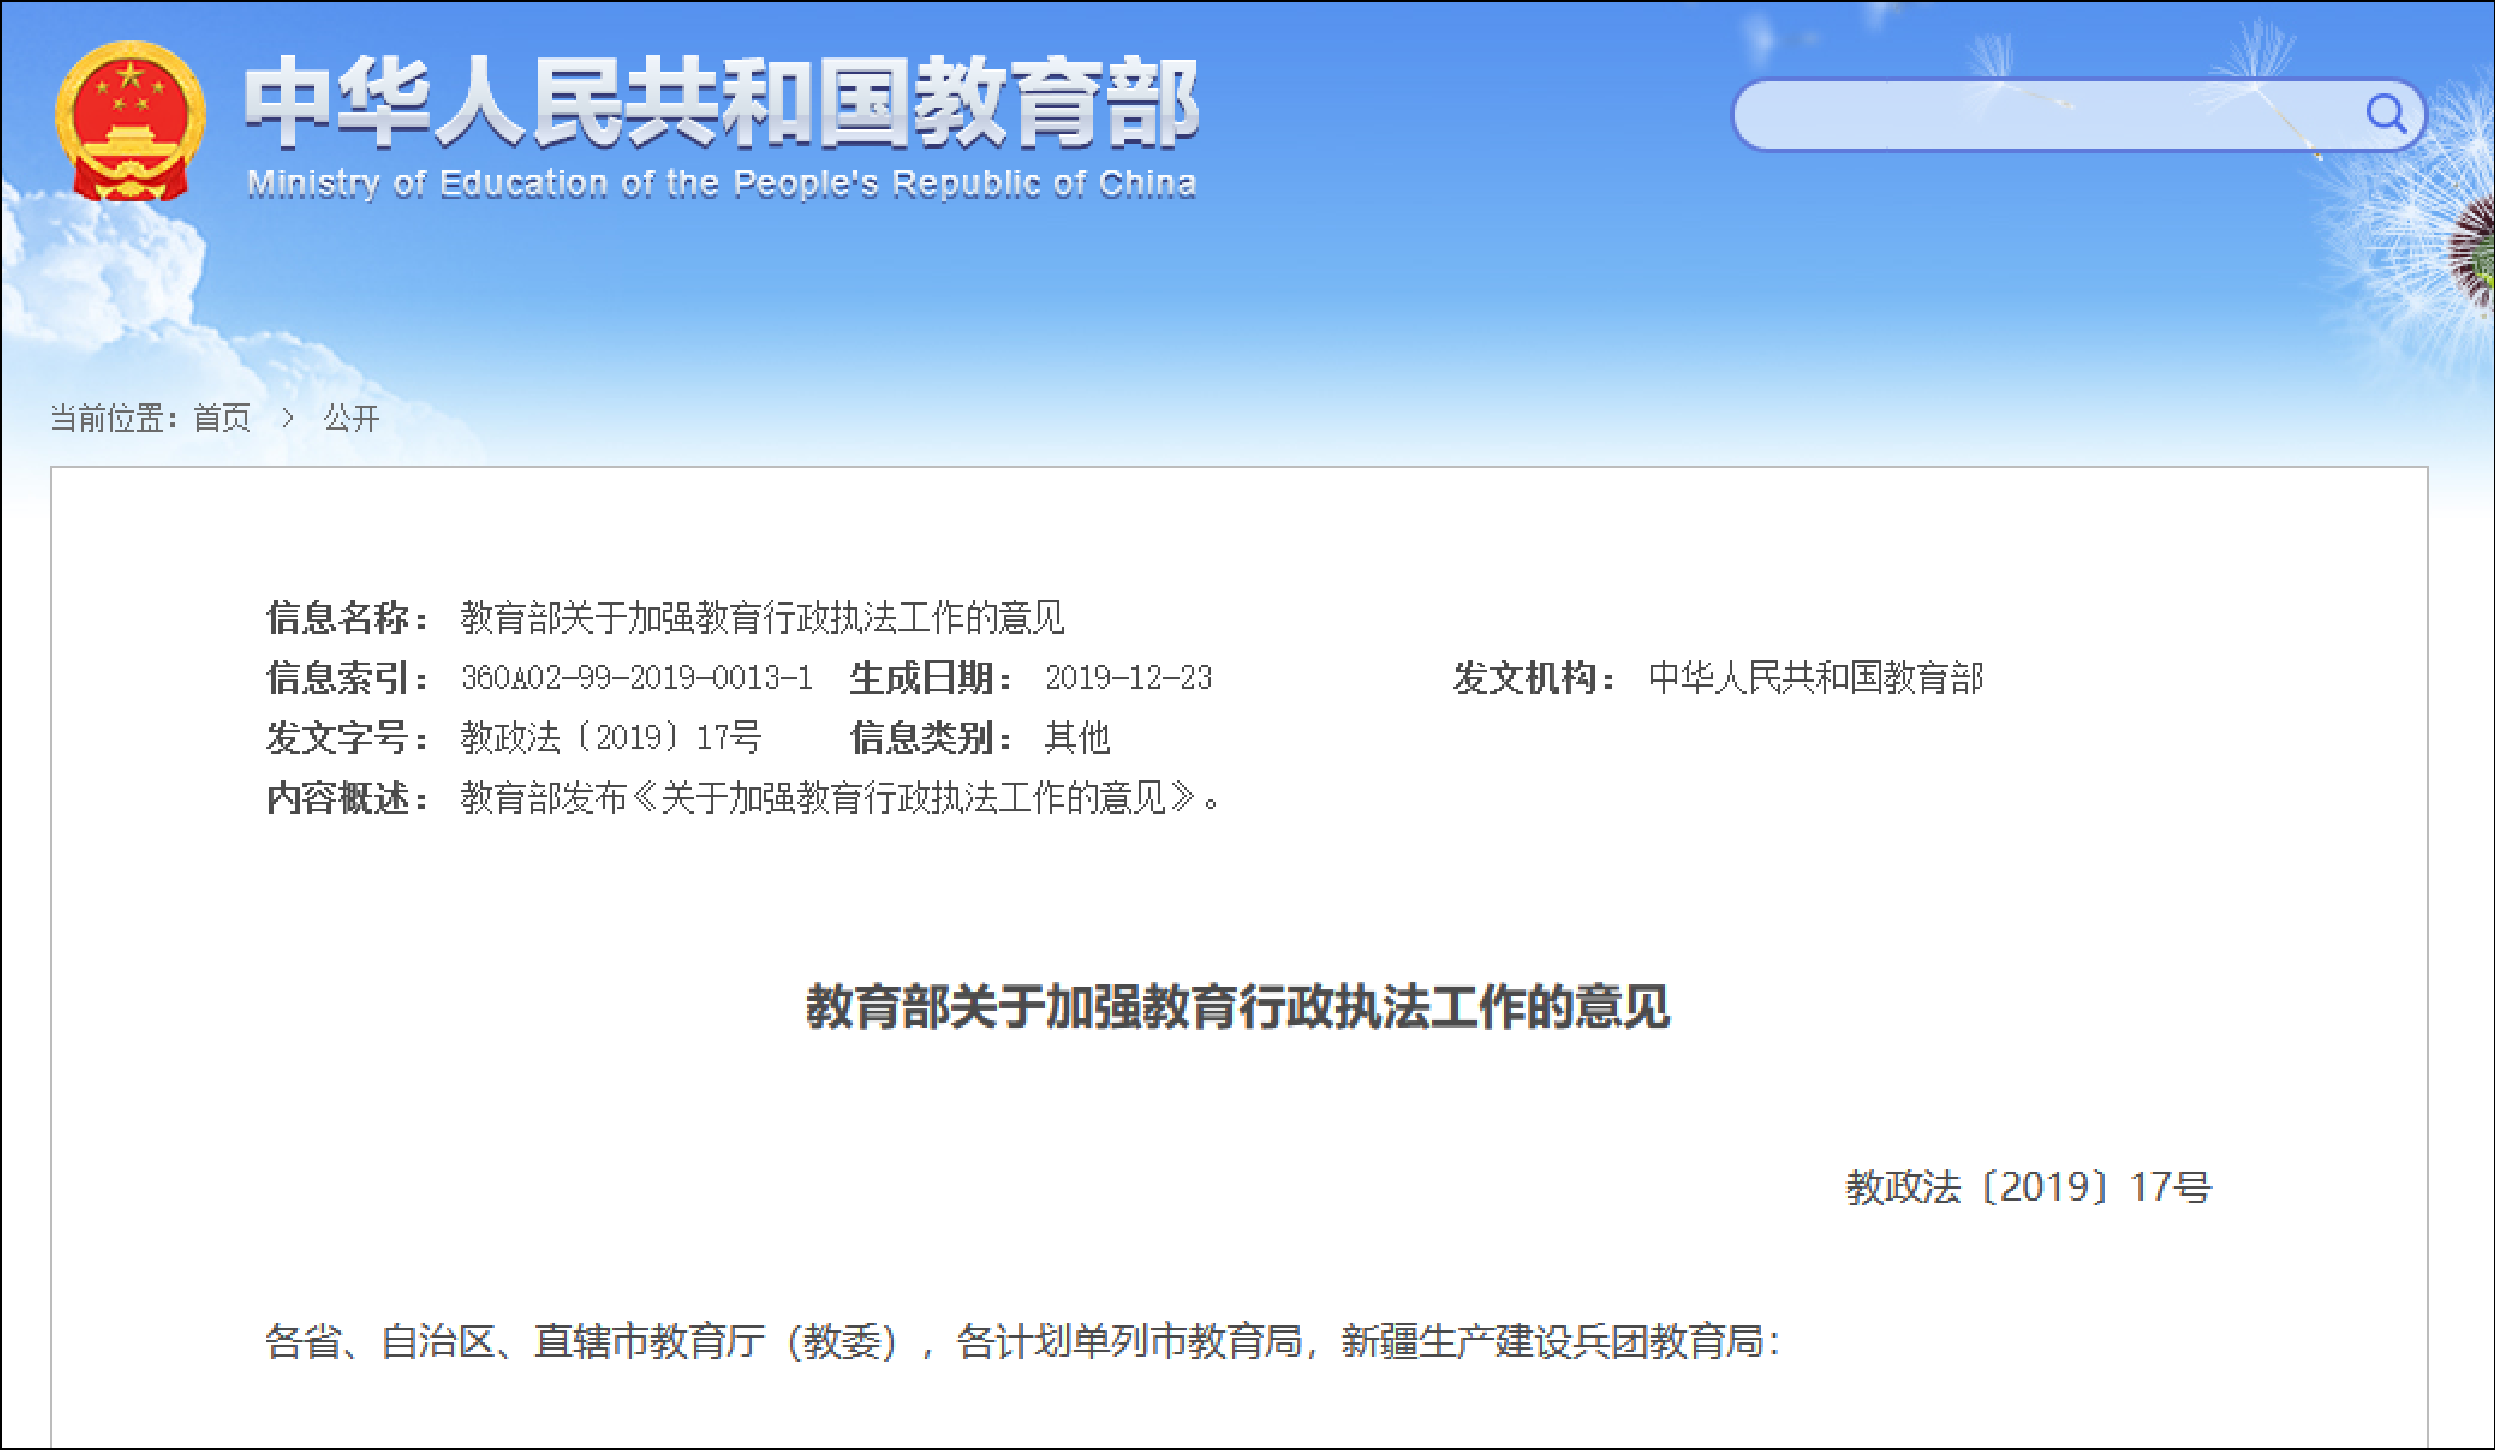This screenshot has width=2495, height=1450.
Task: Click the bold article headline
Action: tap(1238, 1006)
